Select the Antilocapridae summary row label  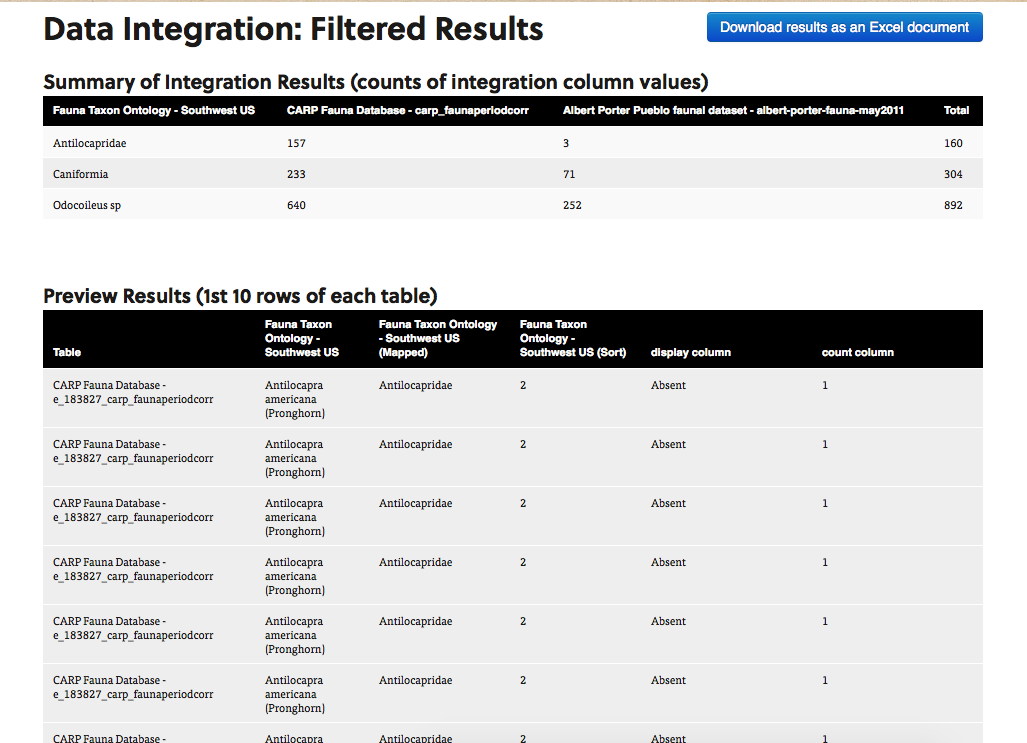[x=90, y=143]
